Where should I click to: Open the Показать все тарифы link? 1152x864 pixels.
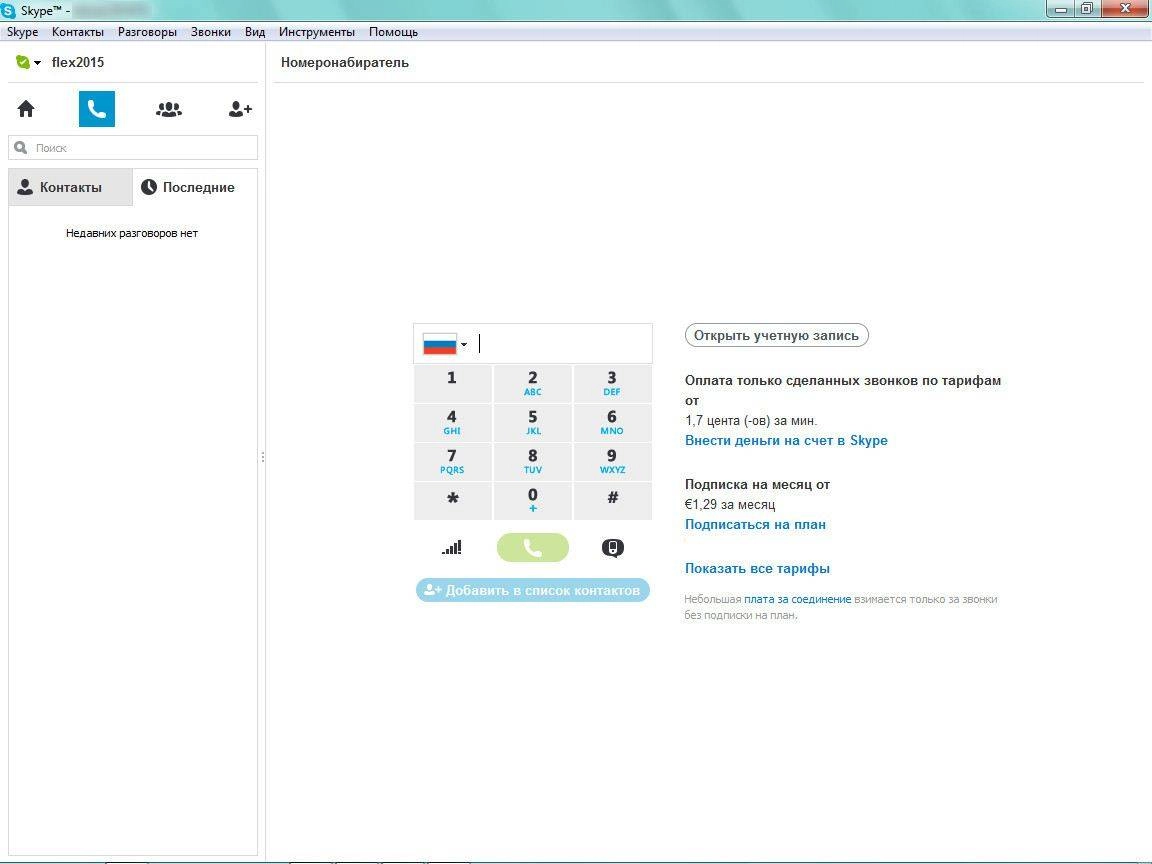click(757, 568)
